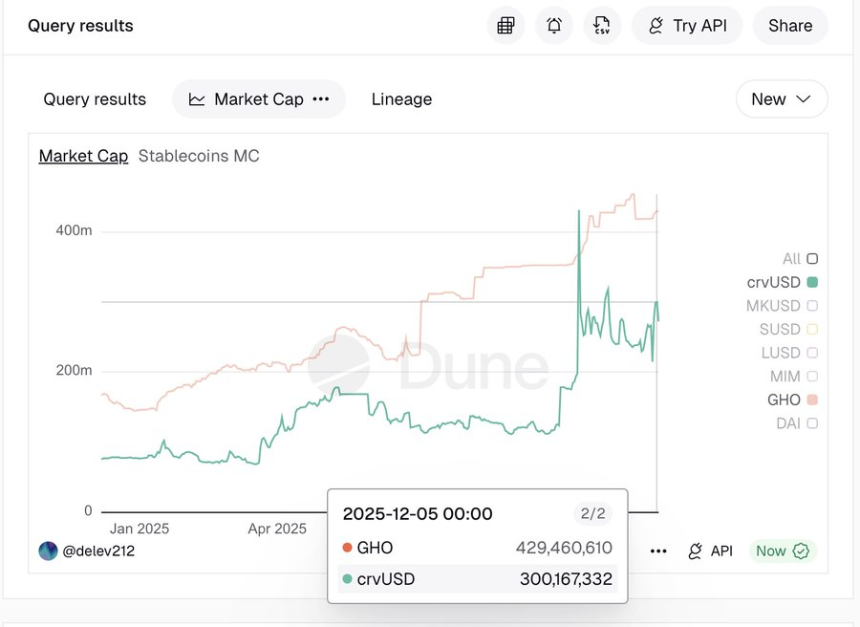Enable the All checkbox in the legend
860x627 pixels.
click(x=812, y=258)
